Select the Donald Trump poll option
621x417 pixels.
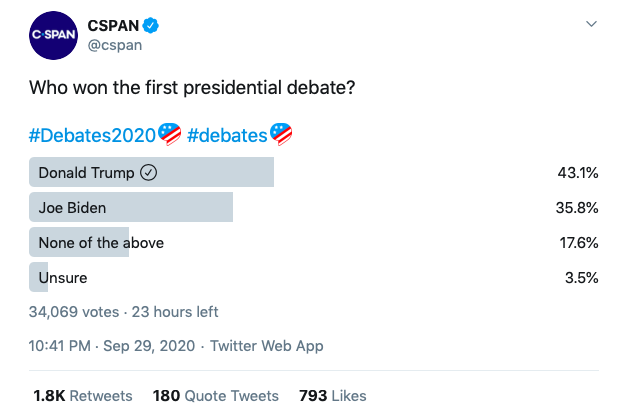click(x=85, y=173)
